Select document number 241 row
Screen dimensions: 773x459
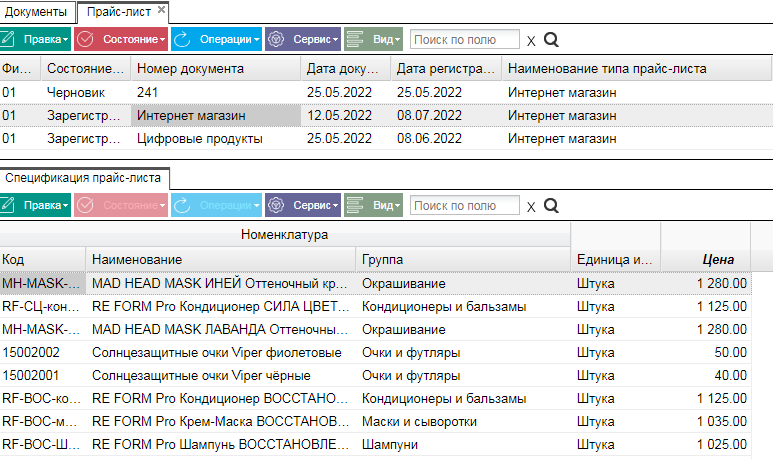pos(386,92)
